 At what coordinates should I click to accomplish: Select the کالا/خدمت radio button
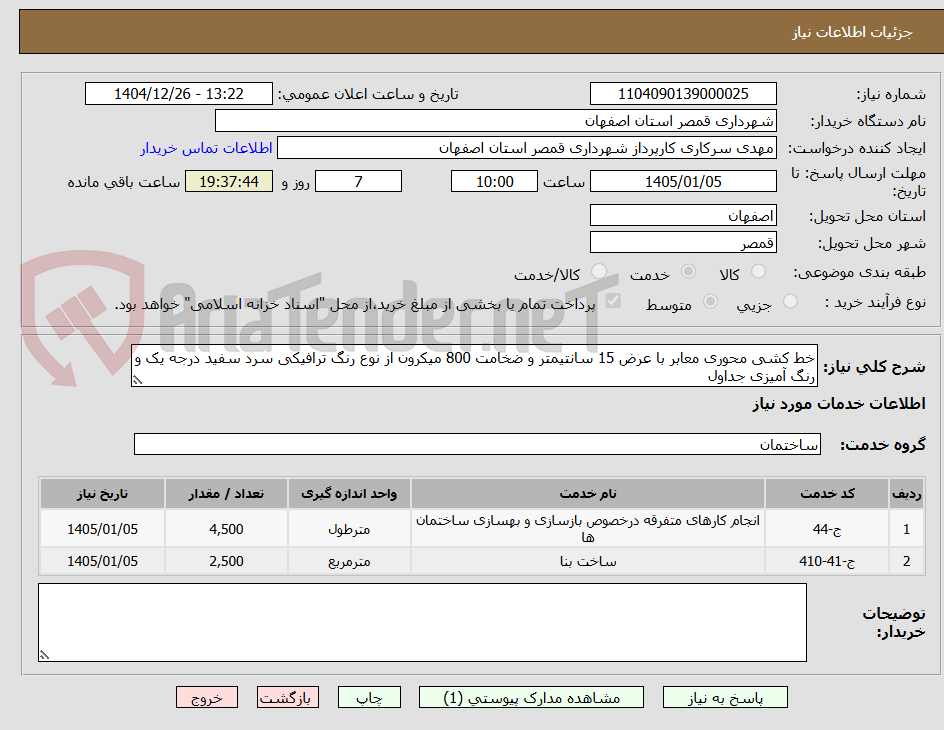[x=599, y=272]
